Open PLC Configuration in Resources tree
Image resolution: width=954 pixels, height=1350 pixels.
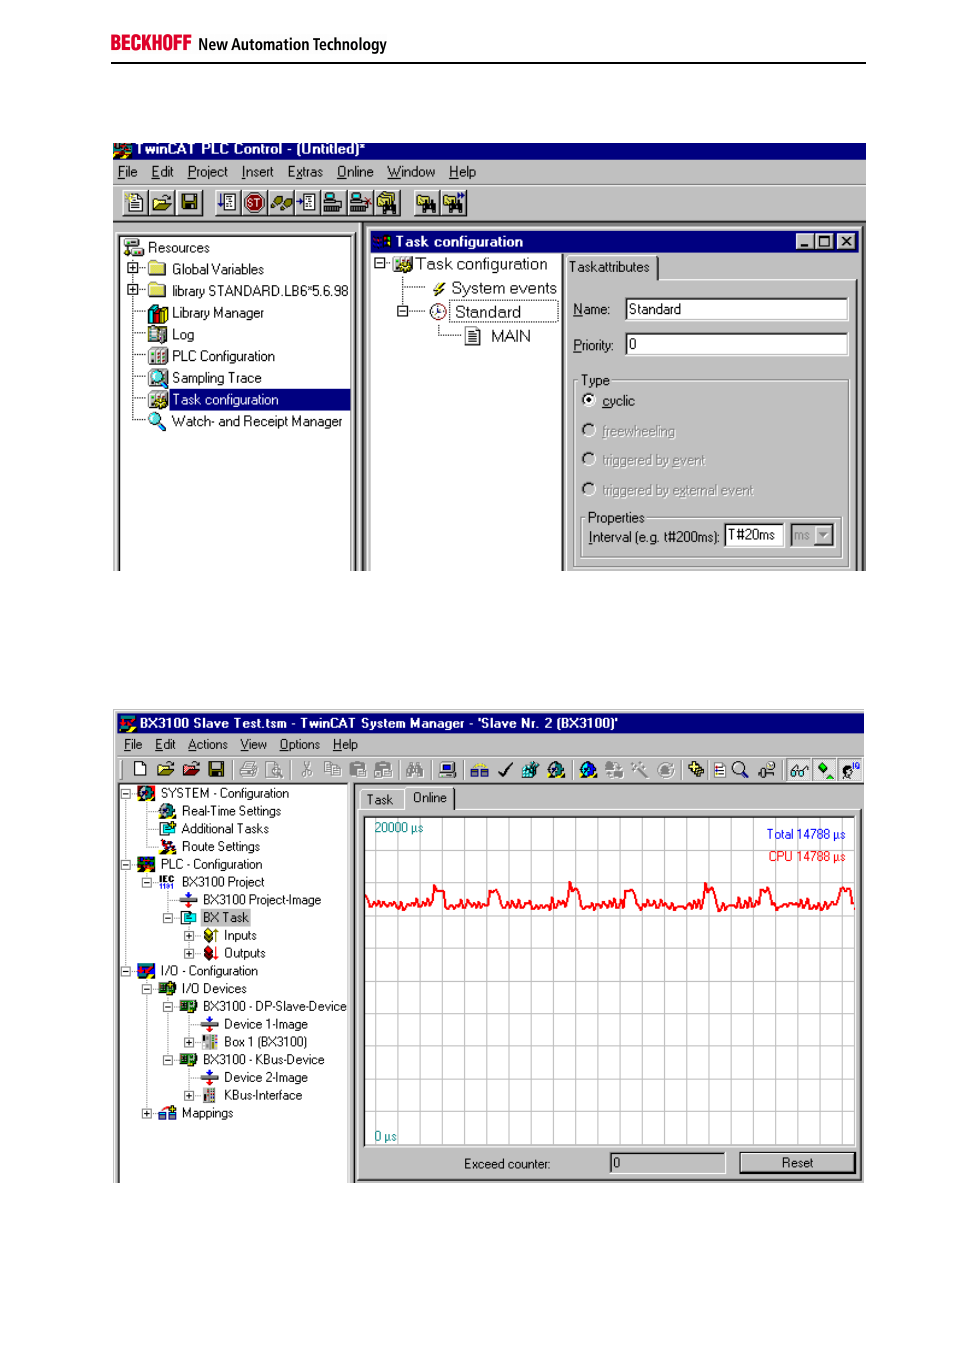[x=223, y=356]
